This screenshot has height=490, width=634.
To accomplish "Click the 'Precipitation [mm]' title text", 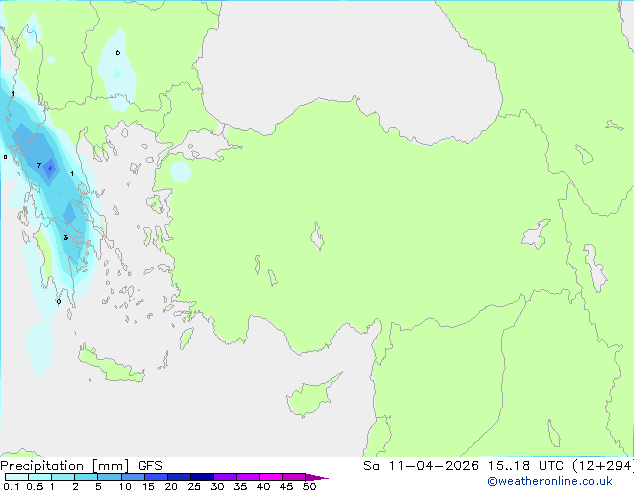I will click(x=65, y=466).
